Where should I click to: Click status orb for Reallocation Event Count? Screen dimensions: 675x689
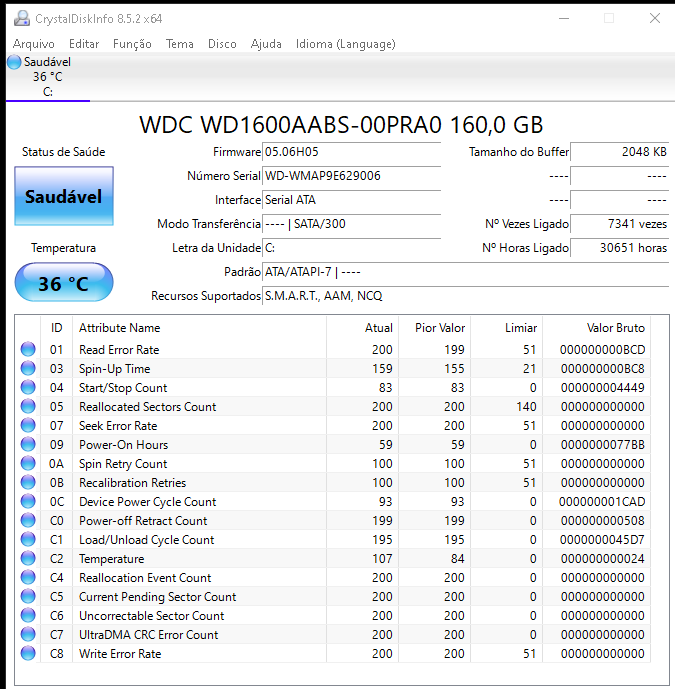tap(28, 577)
